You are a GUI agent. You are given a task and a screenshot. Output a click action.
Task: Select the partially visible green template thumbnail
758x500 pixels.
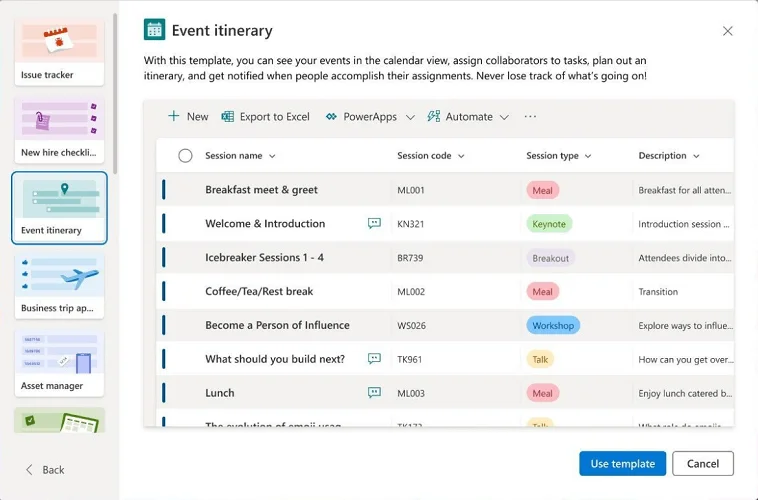59,420
